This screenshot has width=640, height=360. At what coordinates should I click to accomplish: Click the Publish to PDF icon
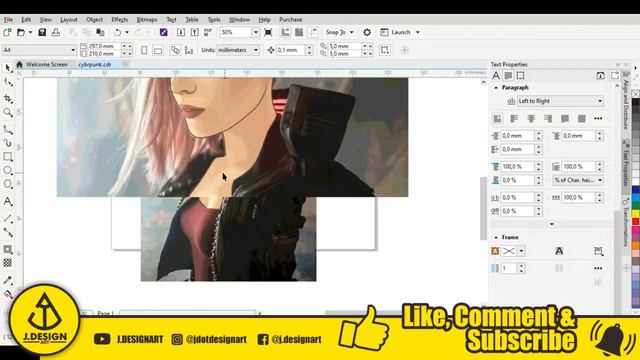[208, 32]
